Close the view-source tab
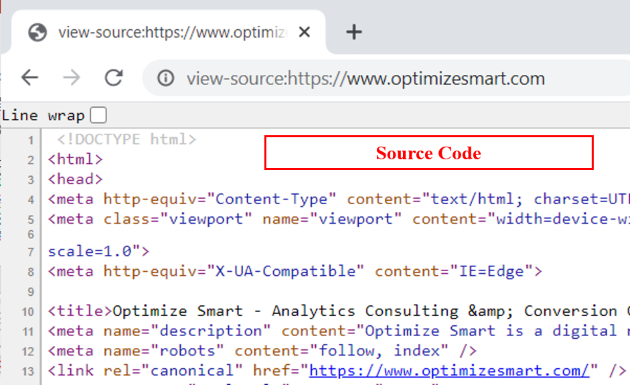 (x=305, y=32)
